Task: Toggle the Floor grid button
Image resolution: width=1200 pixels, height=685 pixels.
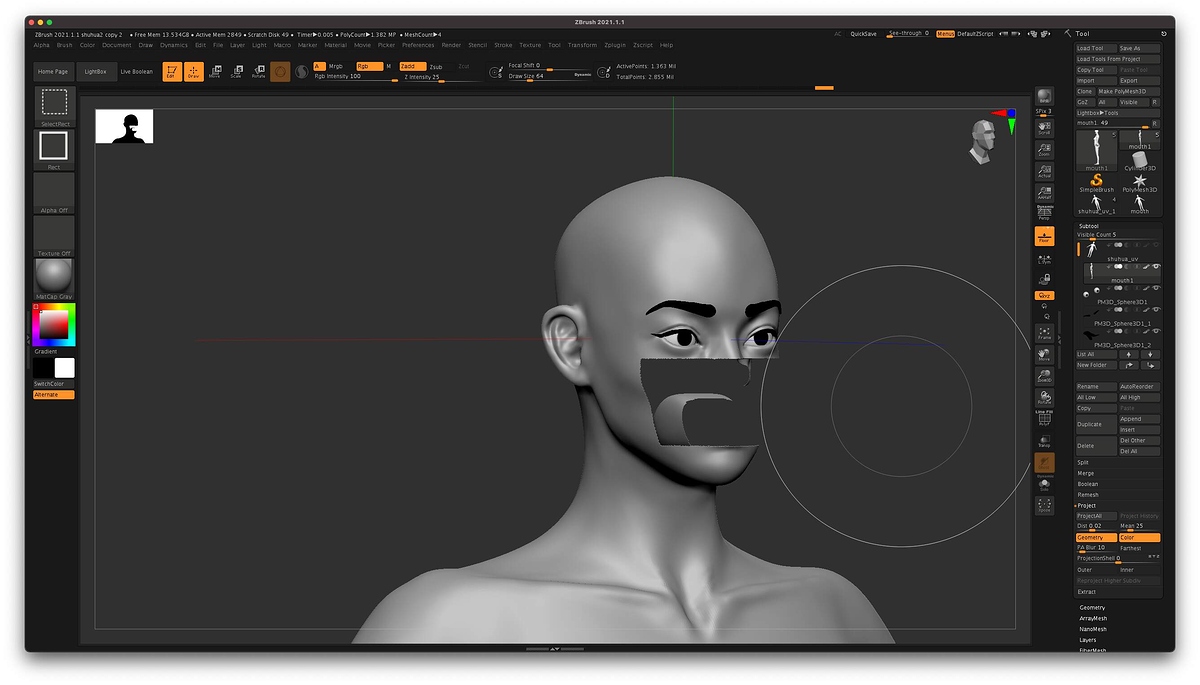Action: [1044, 236]
